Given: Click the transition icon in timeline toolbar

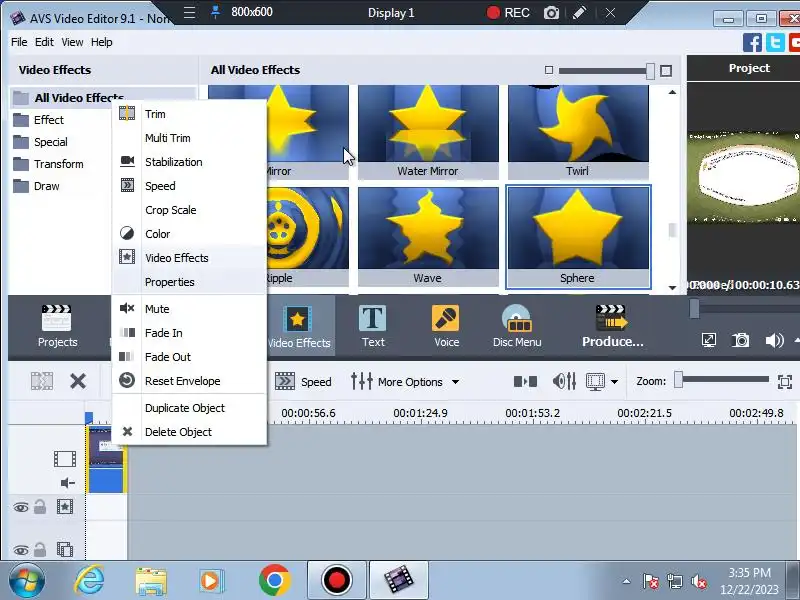Looking at the screenshot, I should pyautogui.click(x=525, y=381).
